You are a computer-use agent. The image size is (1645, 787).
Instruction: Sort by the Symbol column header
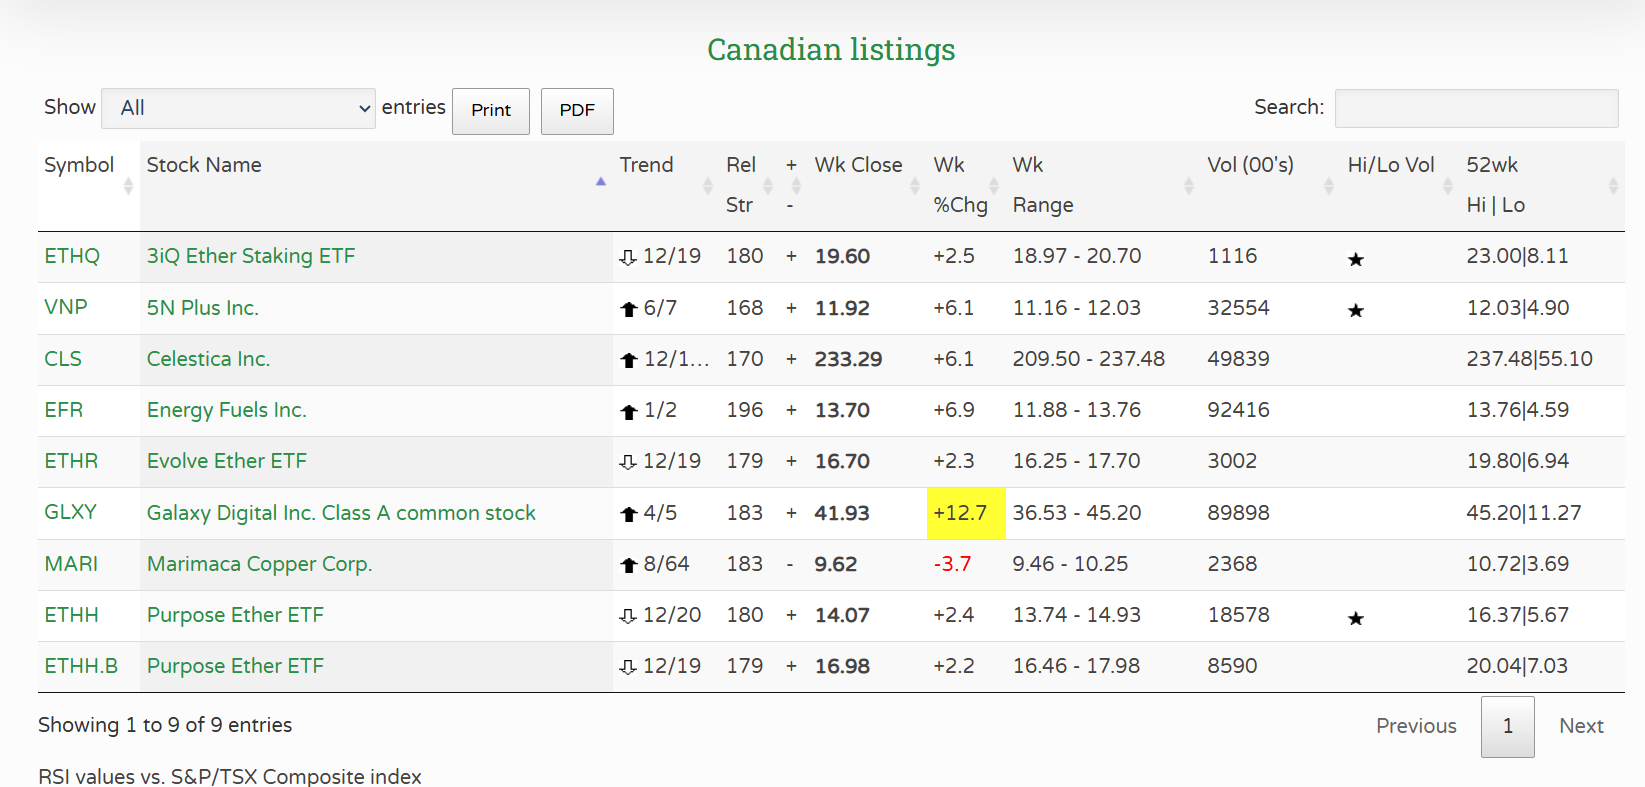click(89, 186)
